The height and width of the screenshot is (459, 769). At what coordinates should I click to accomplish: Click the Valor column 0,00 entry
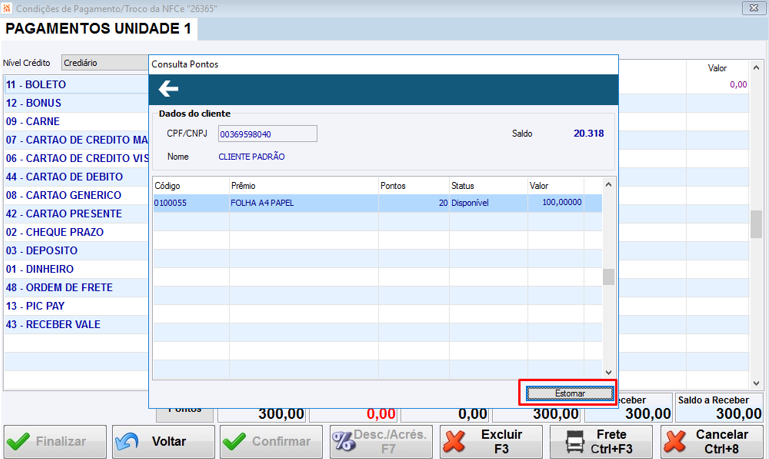[738, 84]
